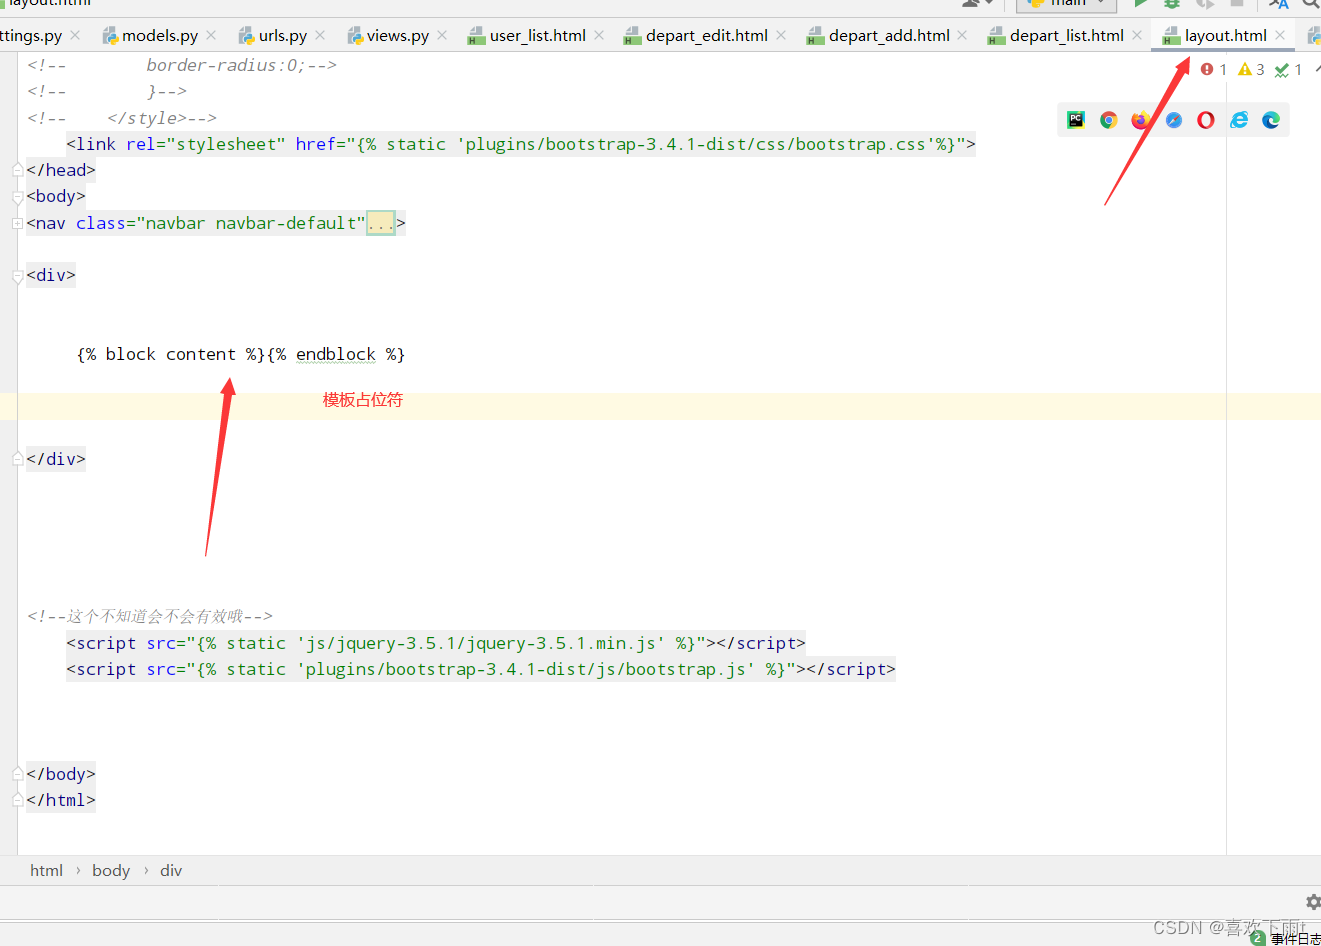
Task: Close the urls.py tab
Action: [x=320, y=35]
